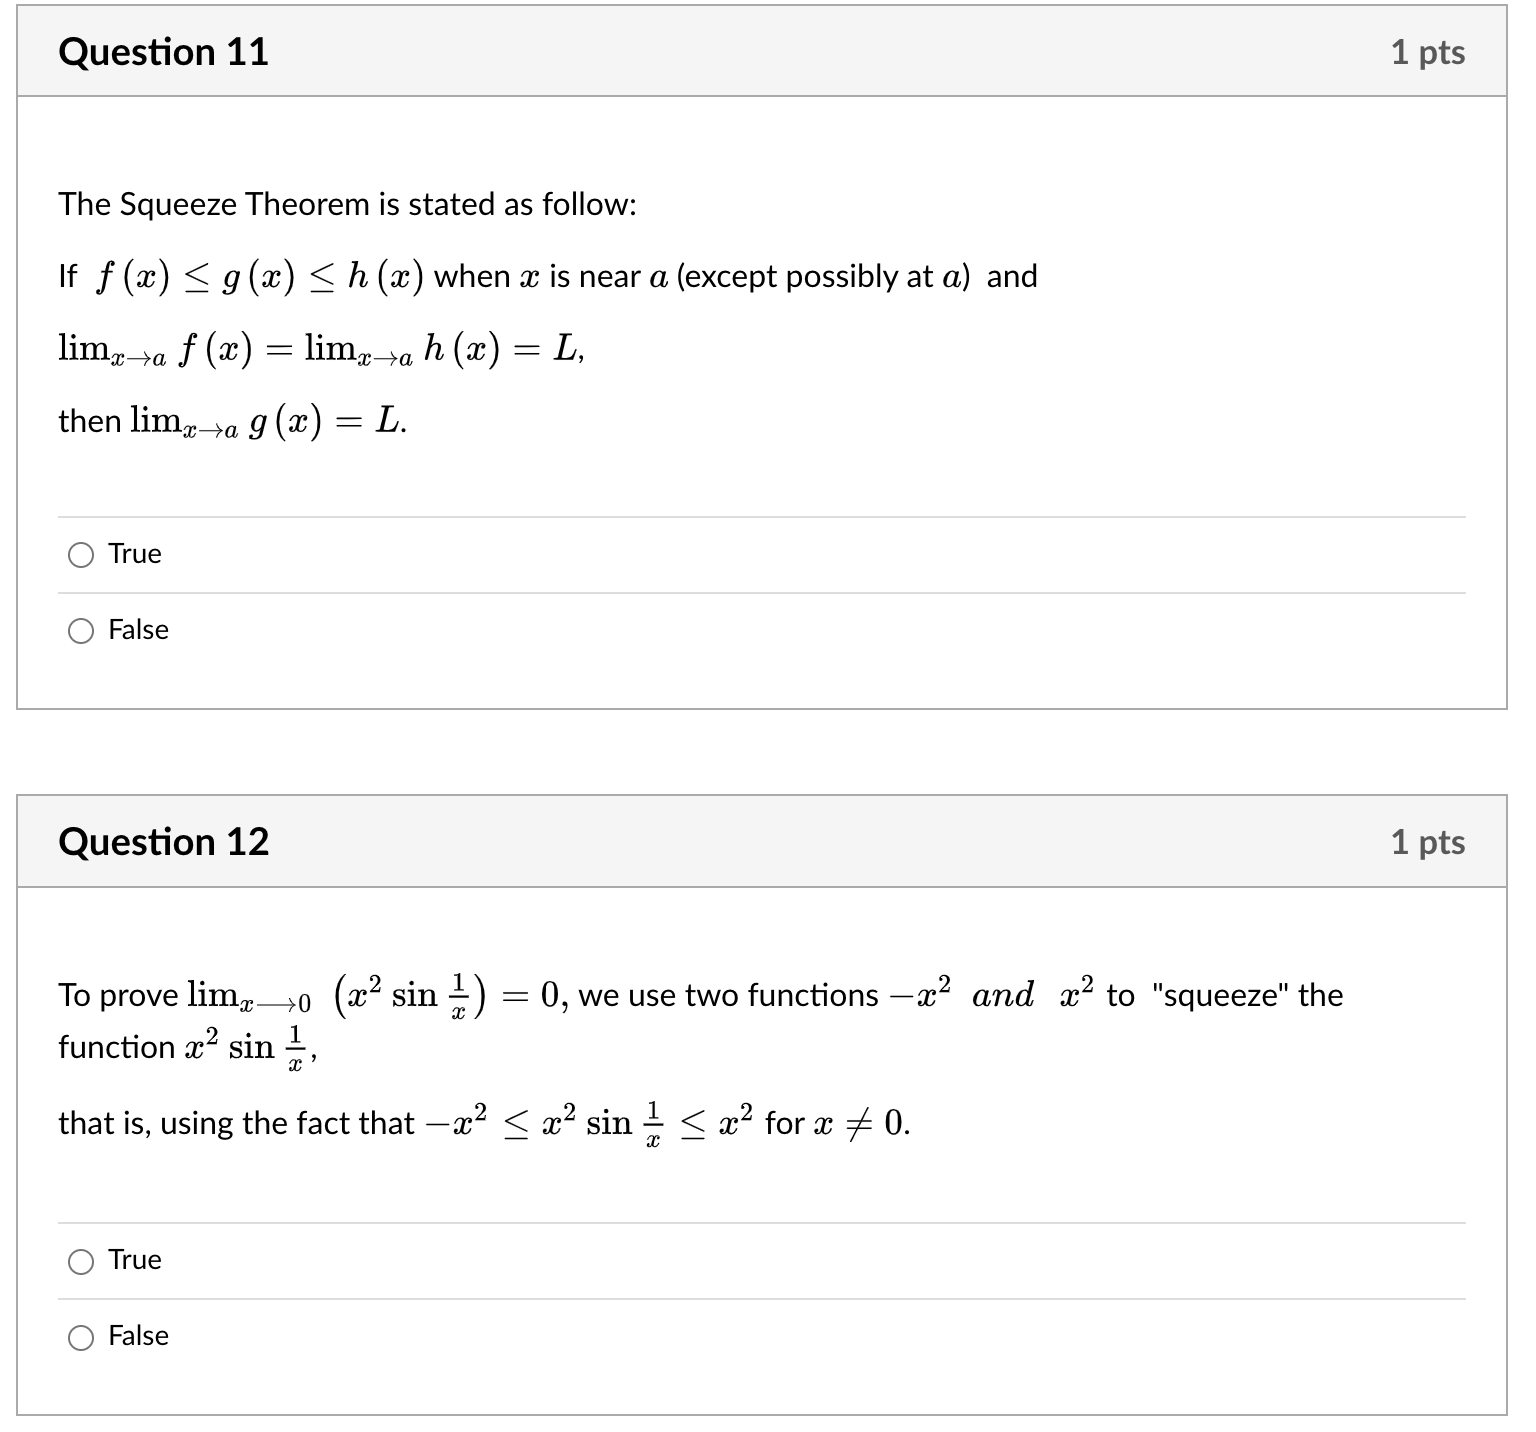Click the Question 12 header

pos(165,842)
